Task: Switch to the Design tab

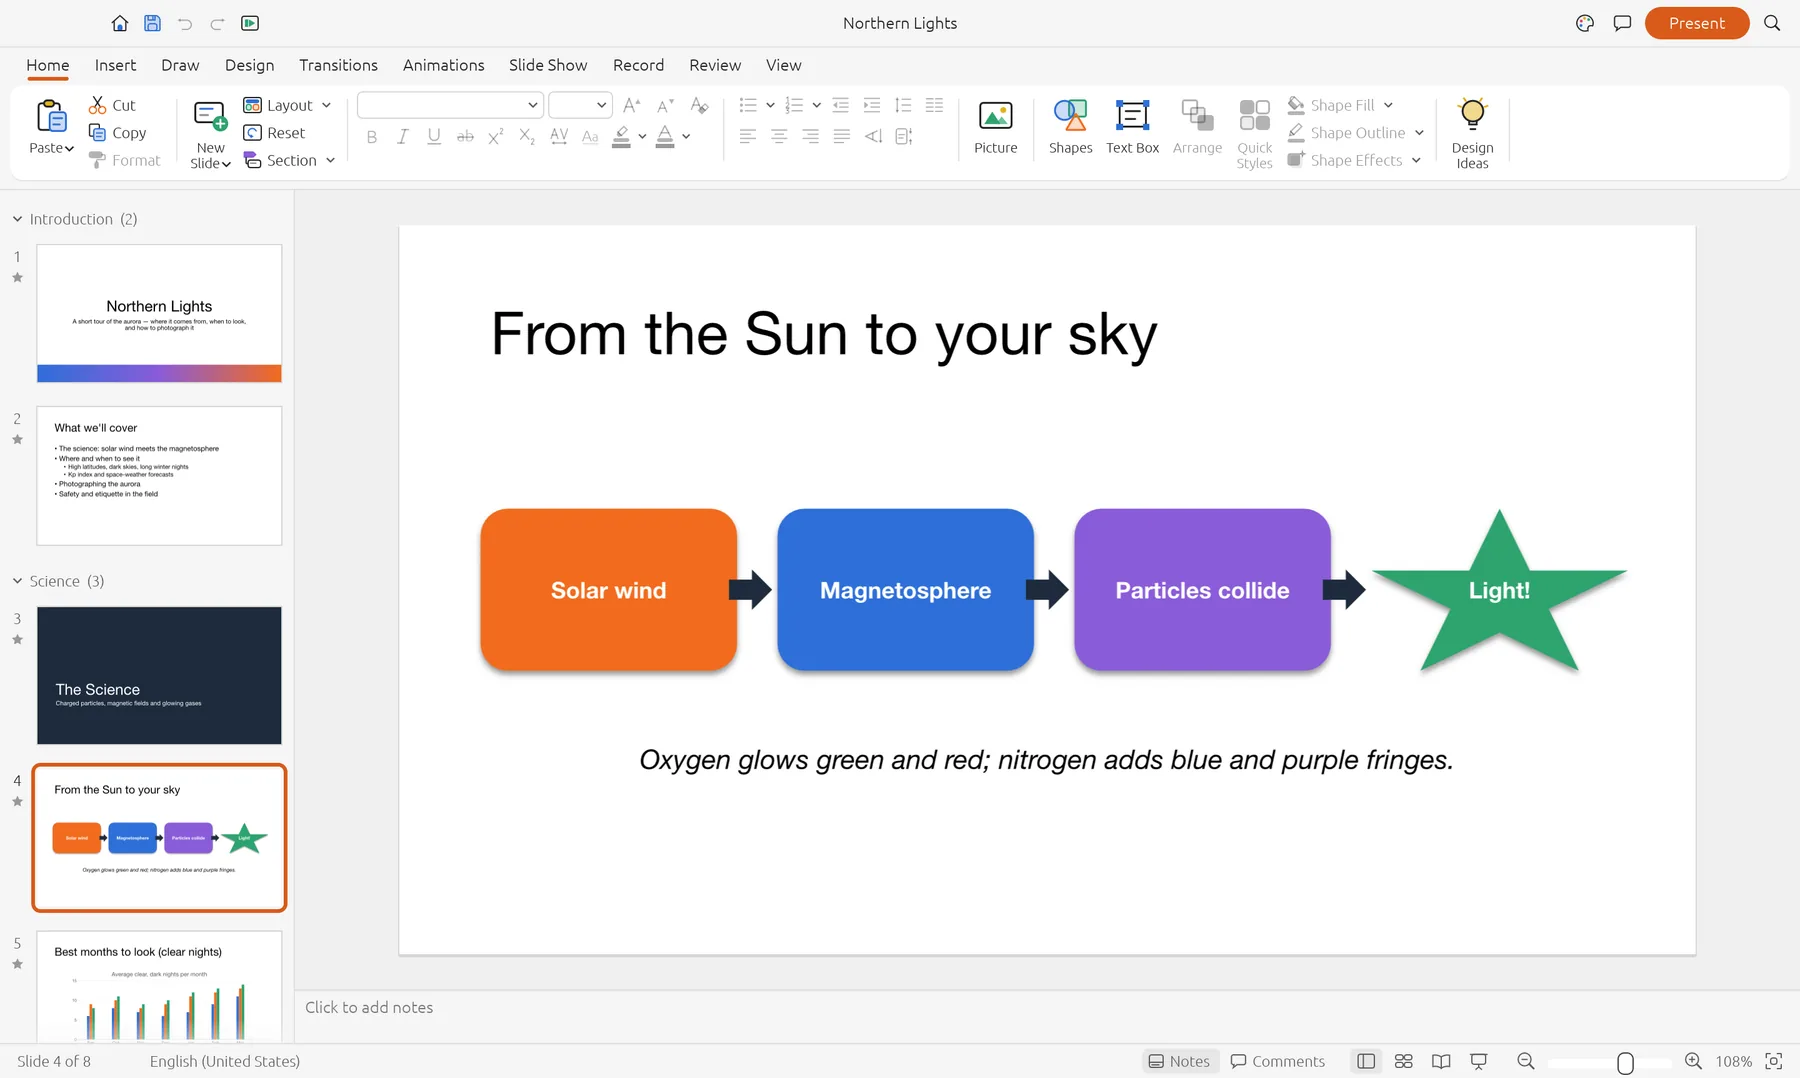Action: point(249,65)
